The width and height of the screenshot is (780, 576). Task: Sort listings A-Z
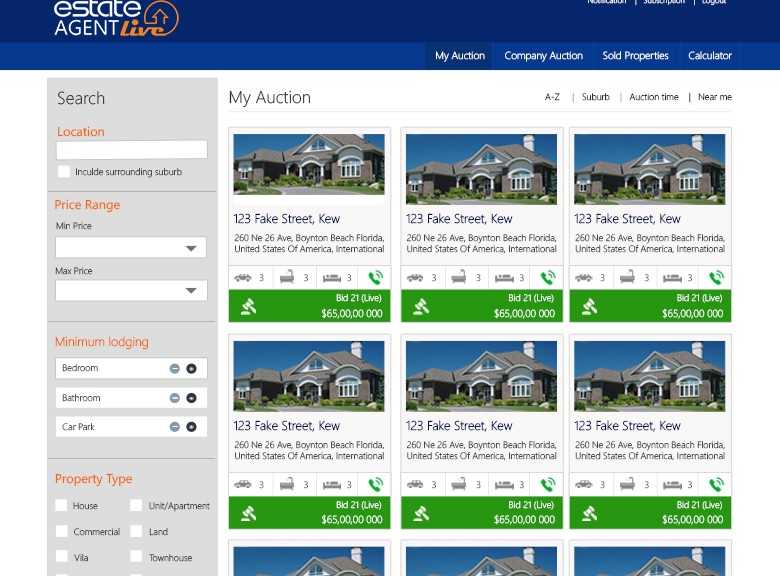[x=552, y=97]
